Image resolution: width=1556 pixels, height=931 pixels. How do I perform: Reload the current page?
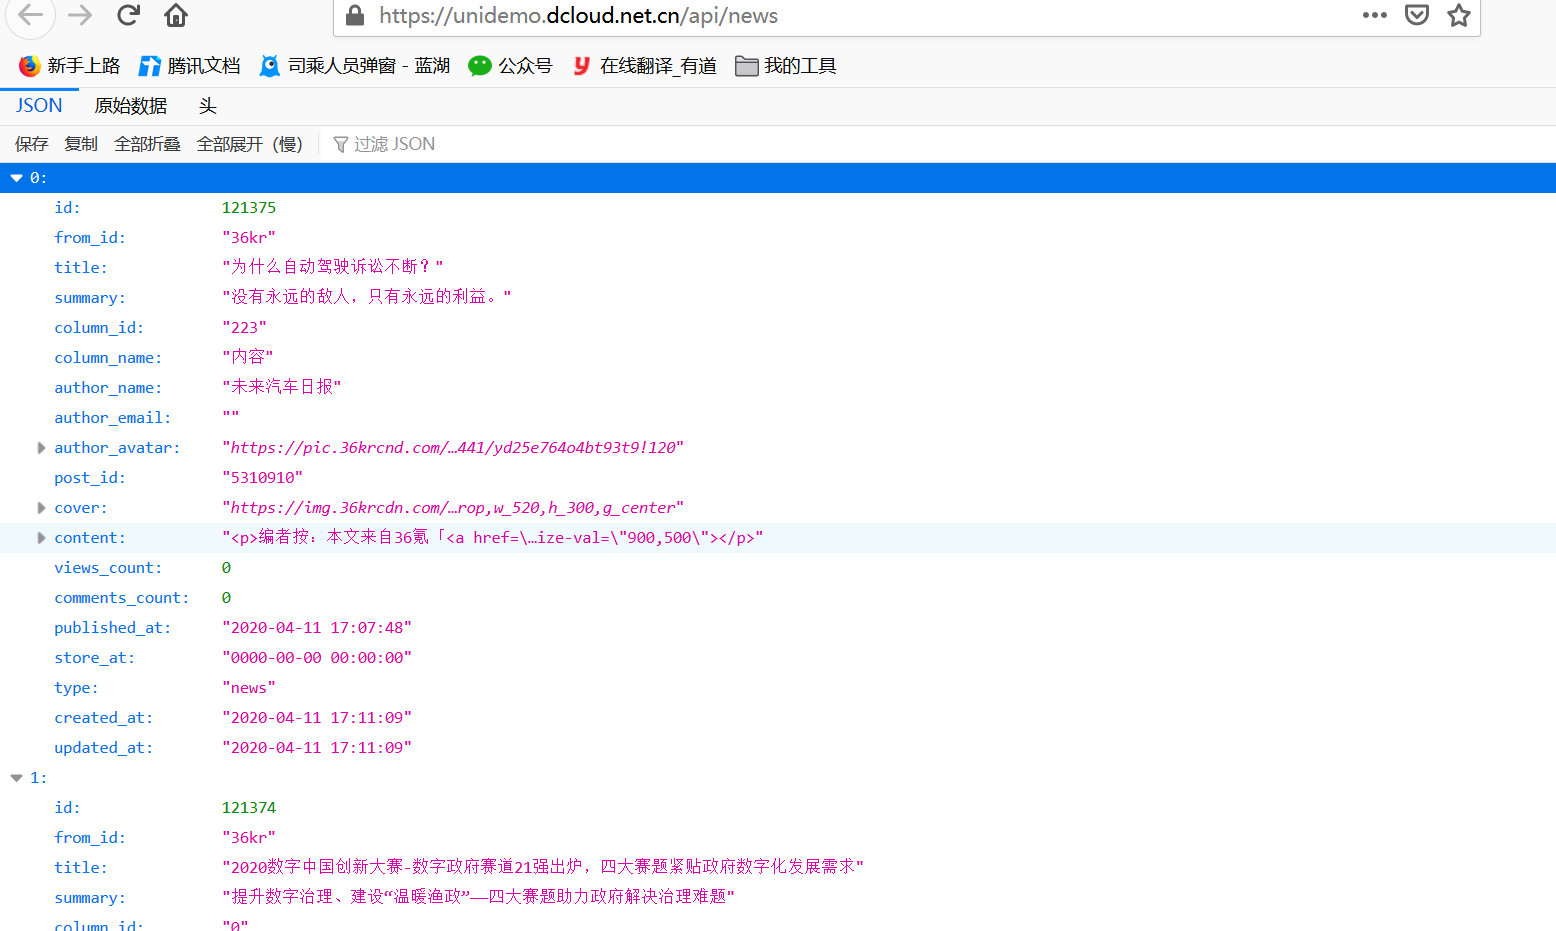pyautogui.click(x=127, y=15)
